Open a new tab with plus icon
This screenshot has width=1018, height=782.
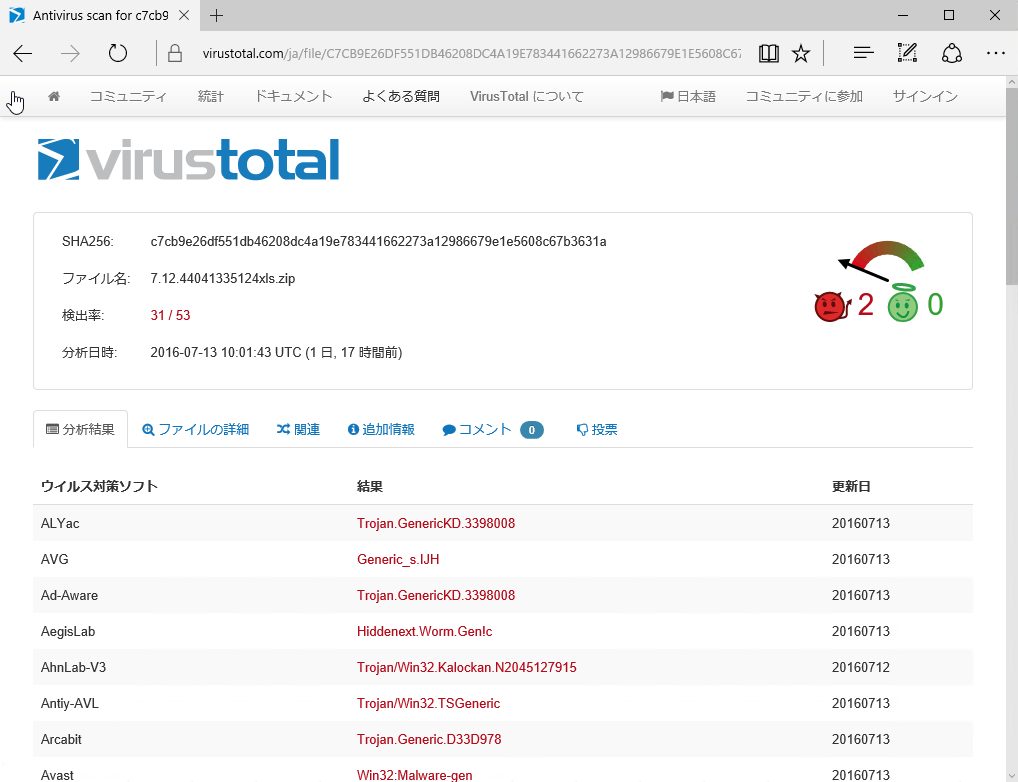point(217,16)
